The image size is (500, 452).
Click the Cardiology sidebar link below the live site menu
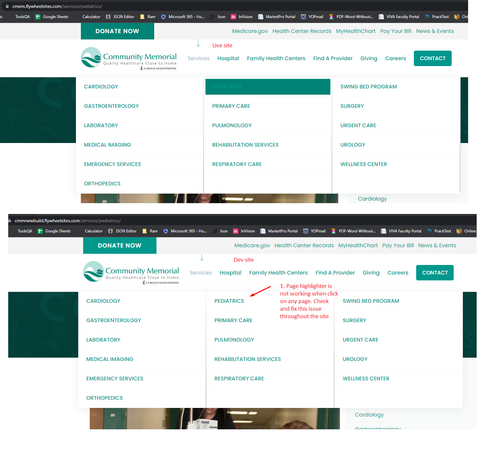click(x=372, y=199)
